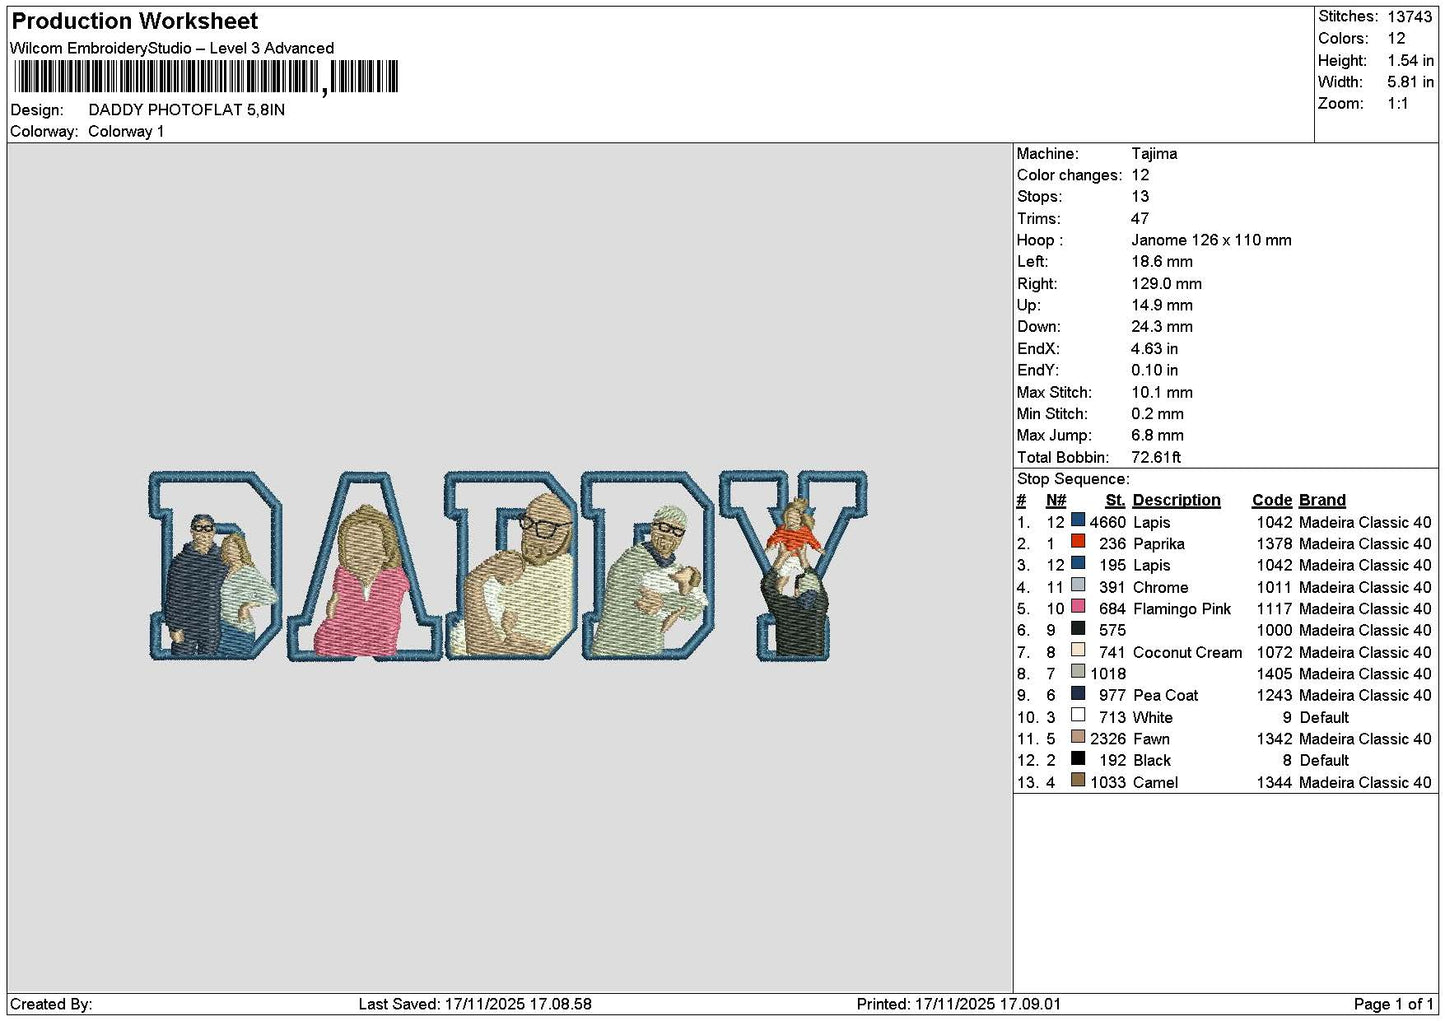Click the Machine value 'Tajima'
1445x1021 pixels.
[1154, 154]
